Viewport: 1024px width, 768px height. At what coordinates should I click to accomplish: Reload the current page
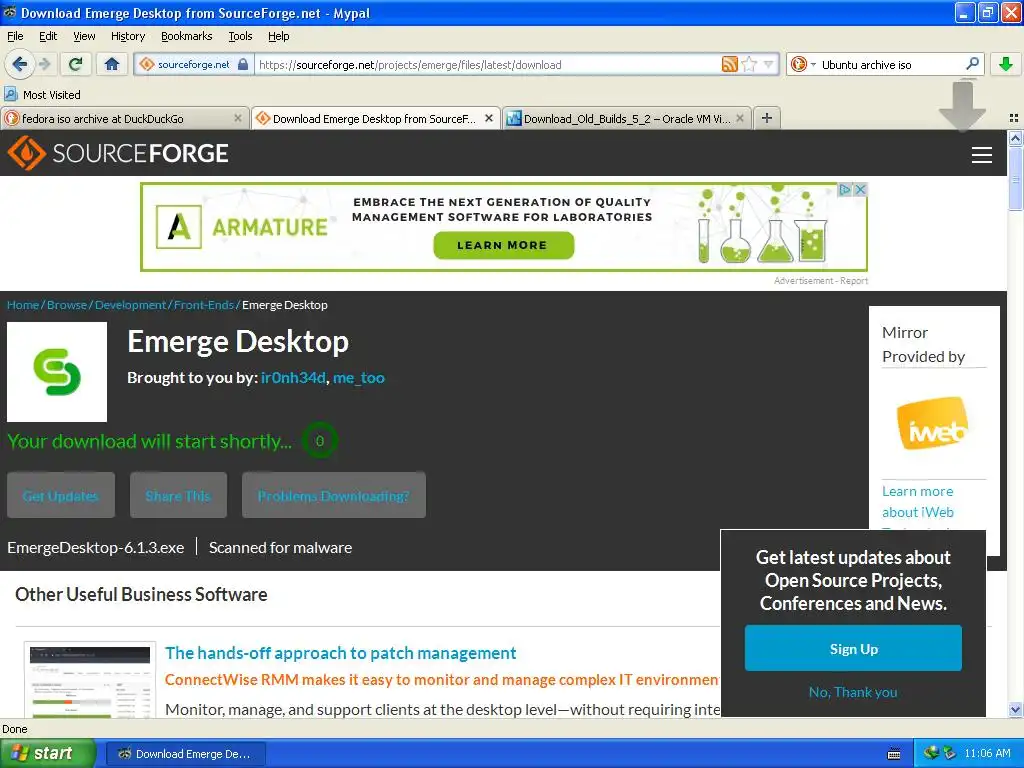point(75,64)
